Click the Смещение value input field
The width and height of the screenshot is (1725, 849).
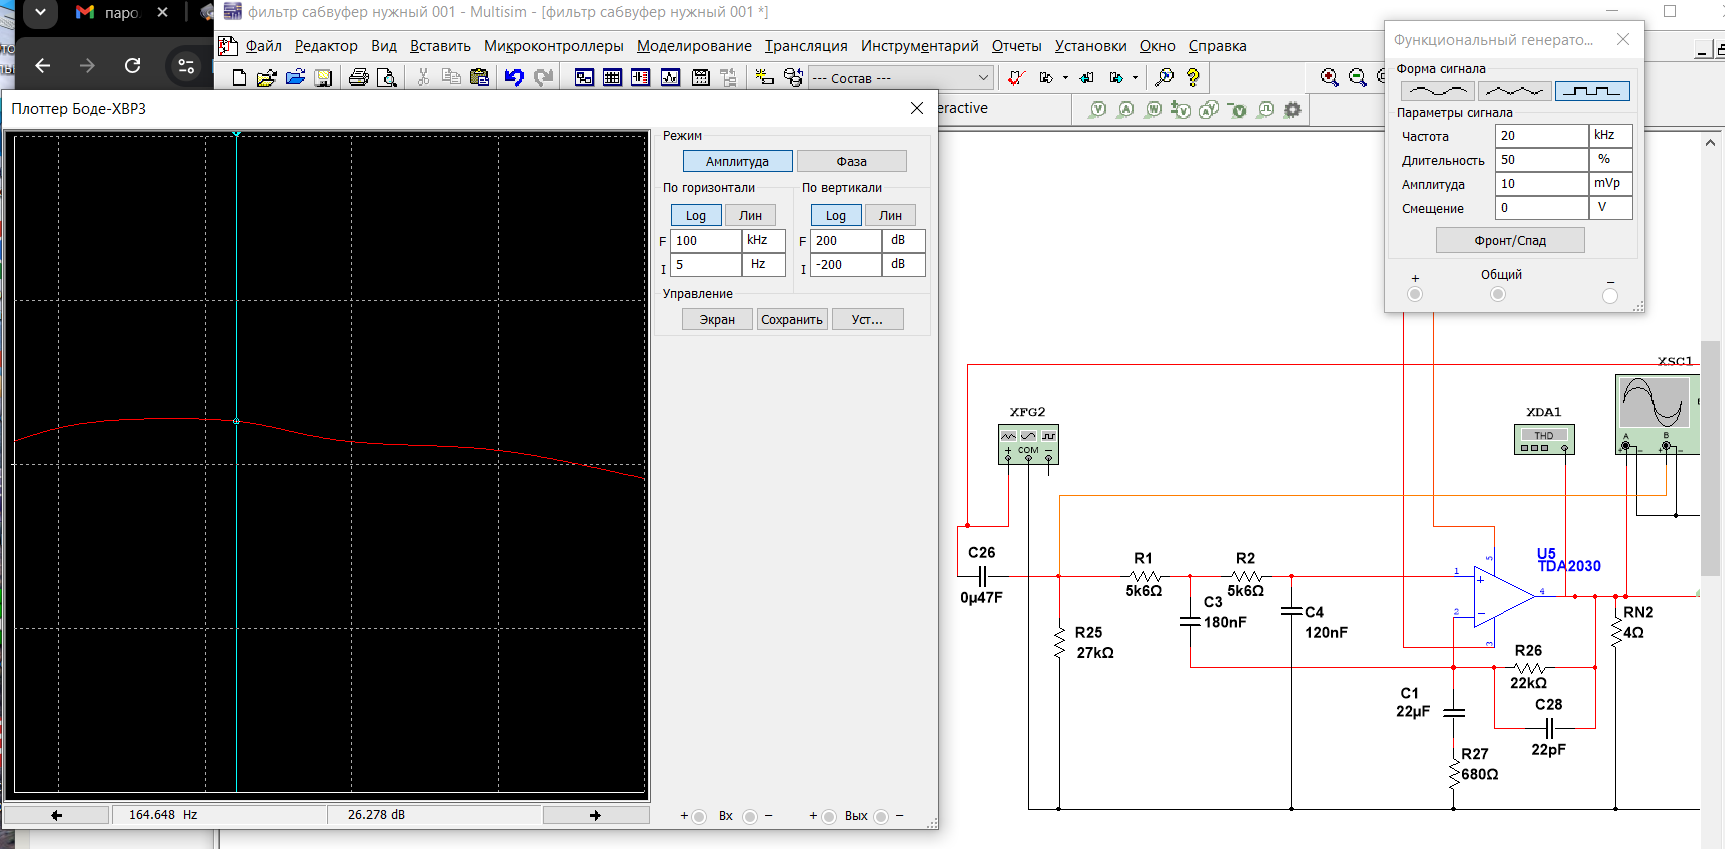(x=1540, y=208)
